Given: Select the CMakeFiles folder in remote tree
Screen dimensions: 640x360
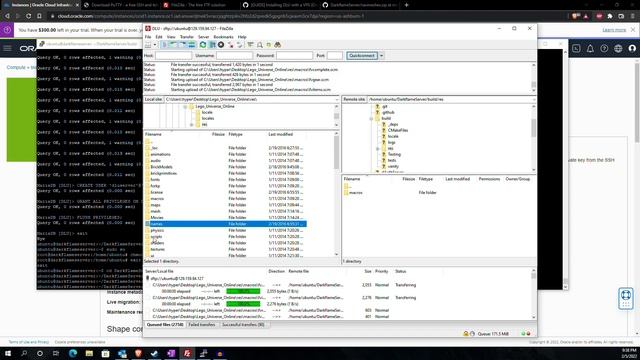Looking at the screenshot, I should click(x=398, y=130).
